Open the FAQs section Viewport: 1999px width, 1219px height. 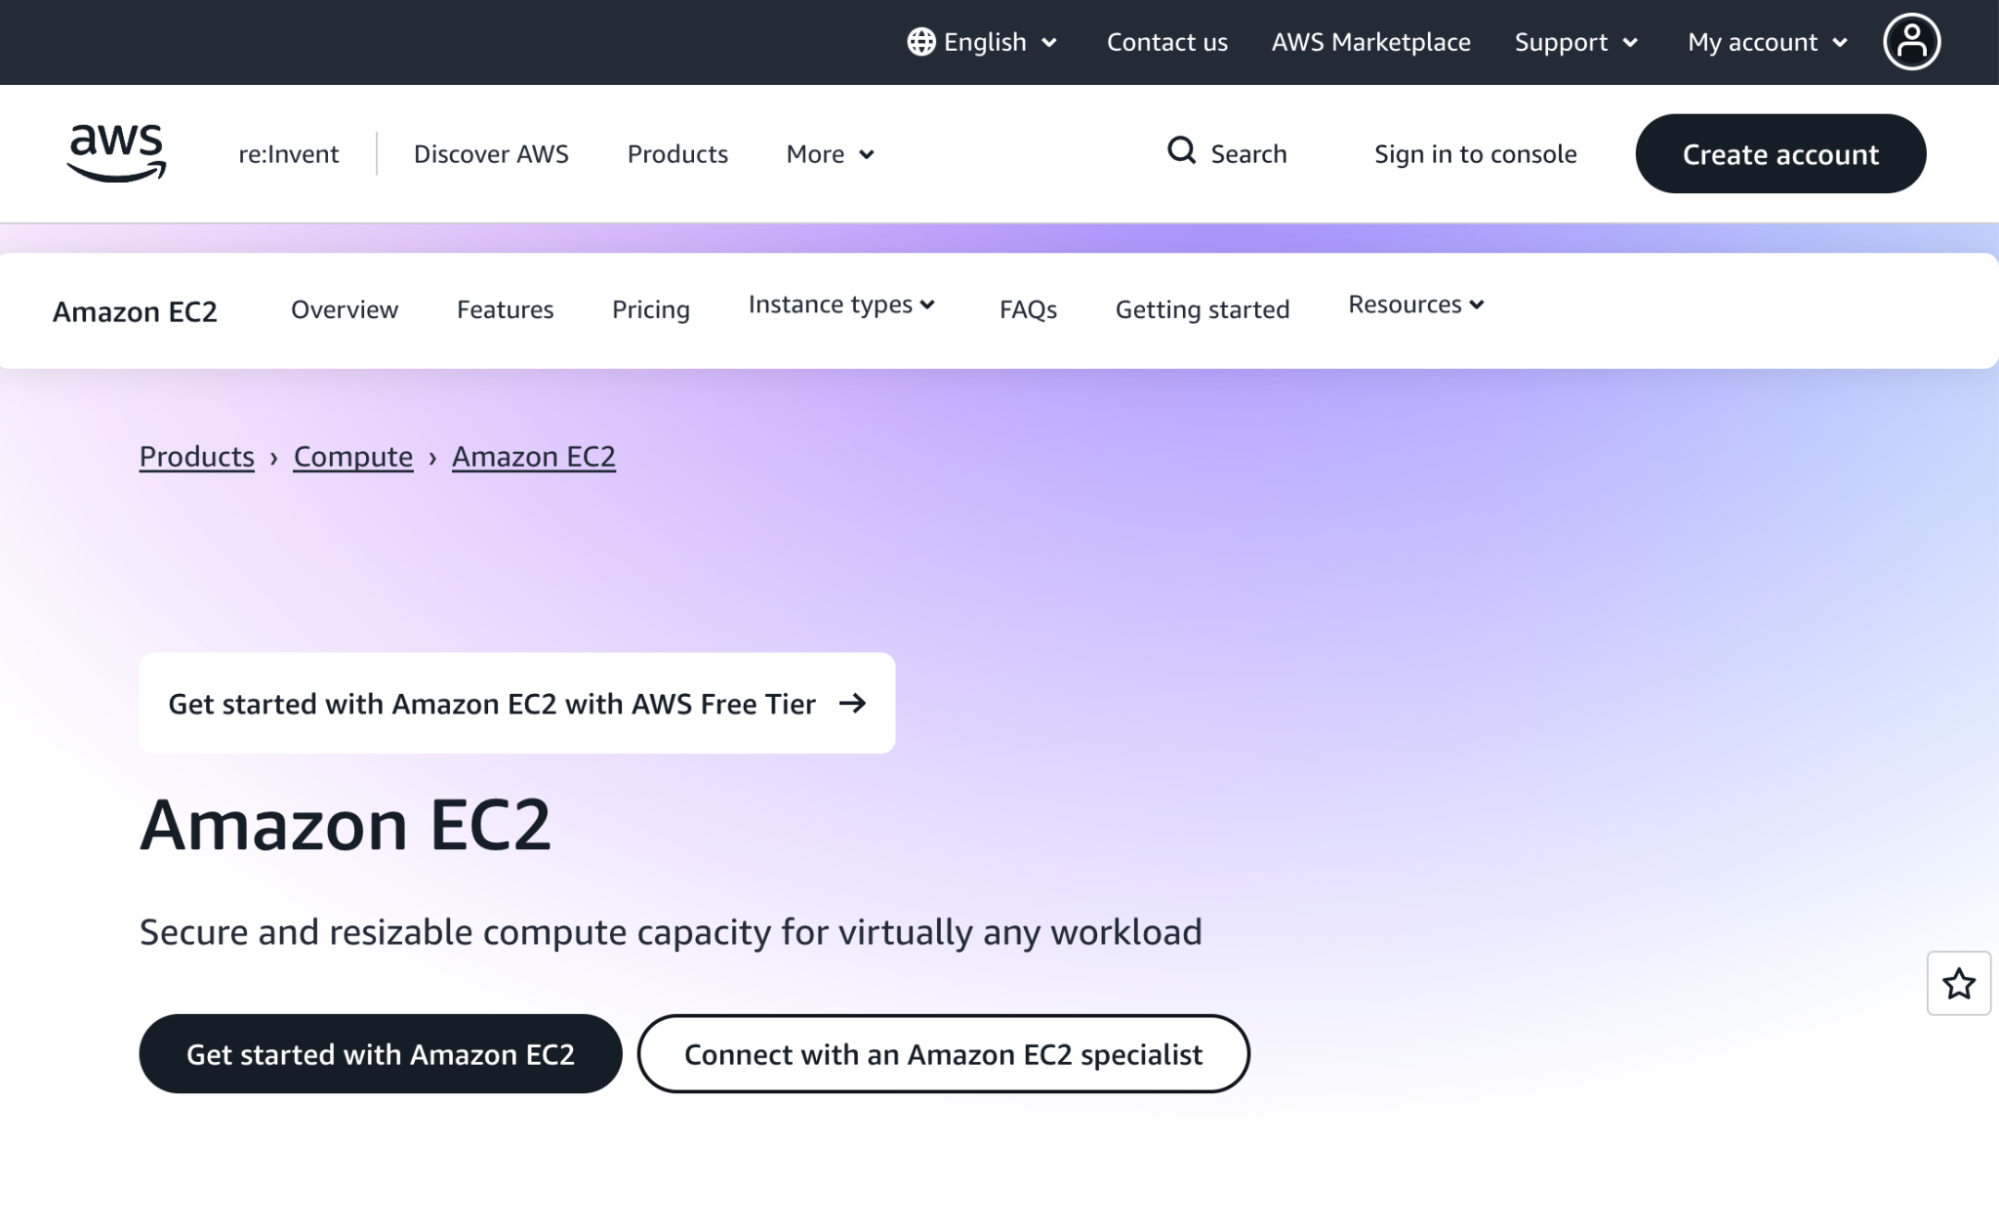point(1027,310)
